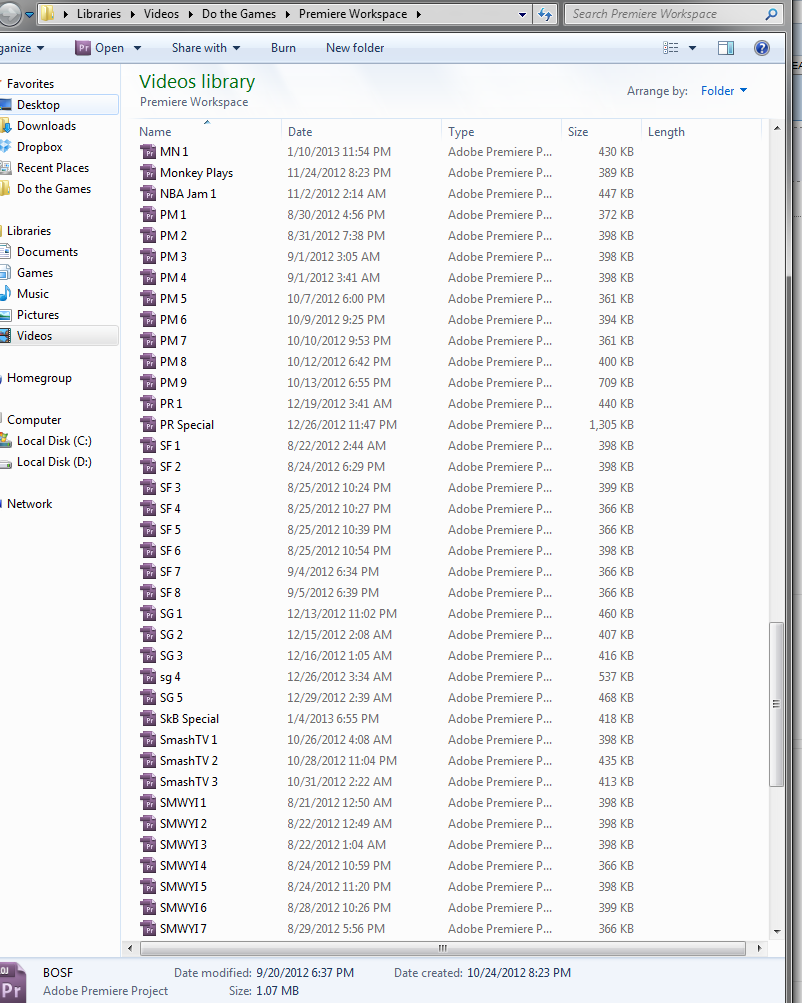802x1003 pixels.
Task: Click the Length column header
Action: click(701, 132)
